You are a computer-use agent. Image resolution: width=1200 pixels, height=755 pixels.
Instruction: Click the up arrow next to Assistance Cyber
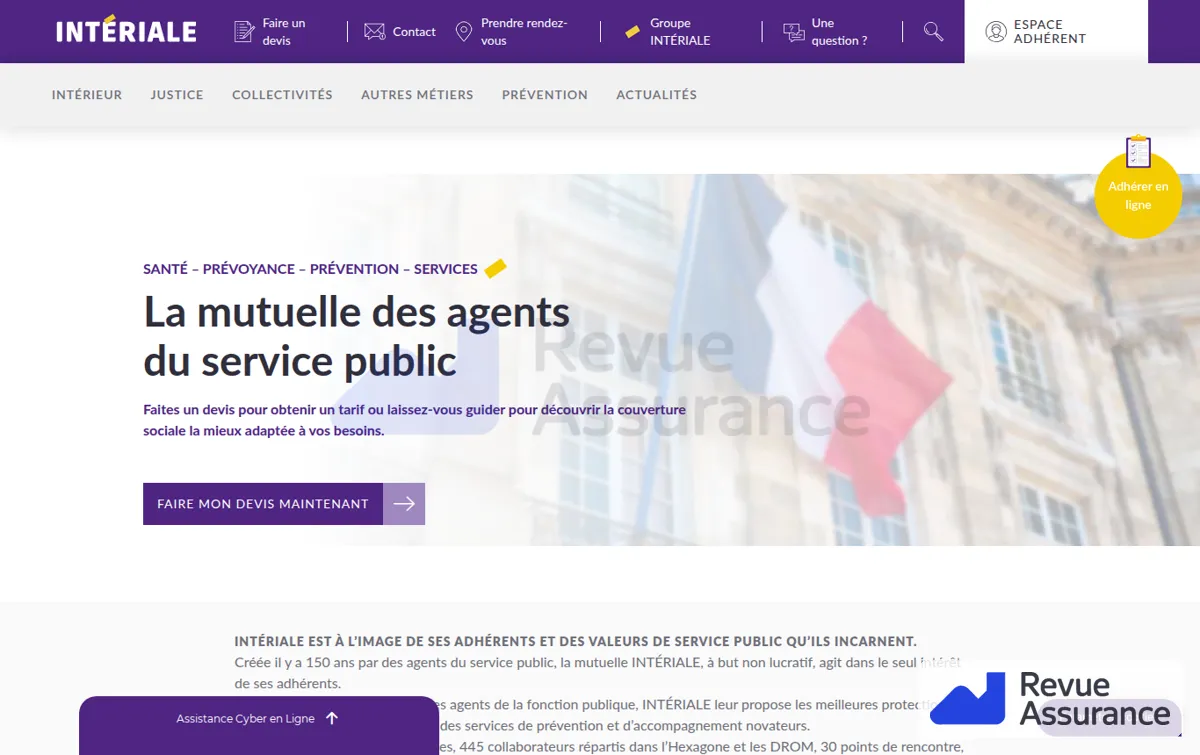pyautogui.click(x=332, y=718)
